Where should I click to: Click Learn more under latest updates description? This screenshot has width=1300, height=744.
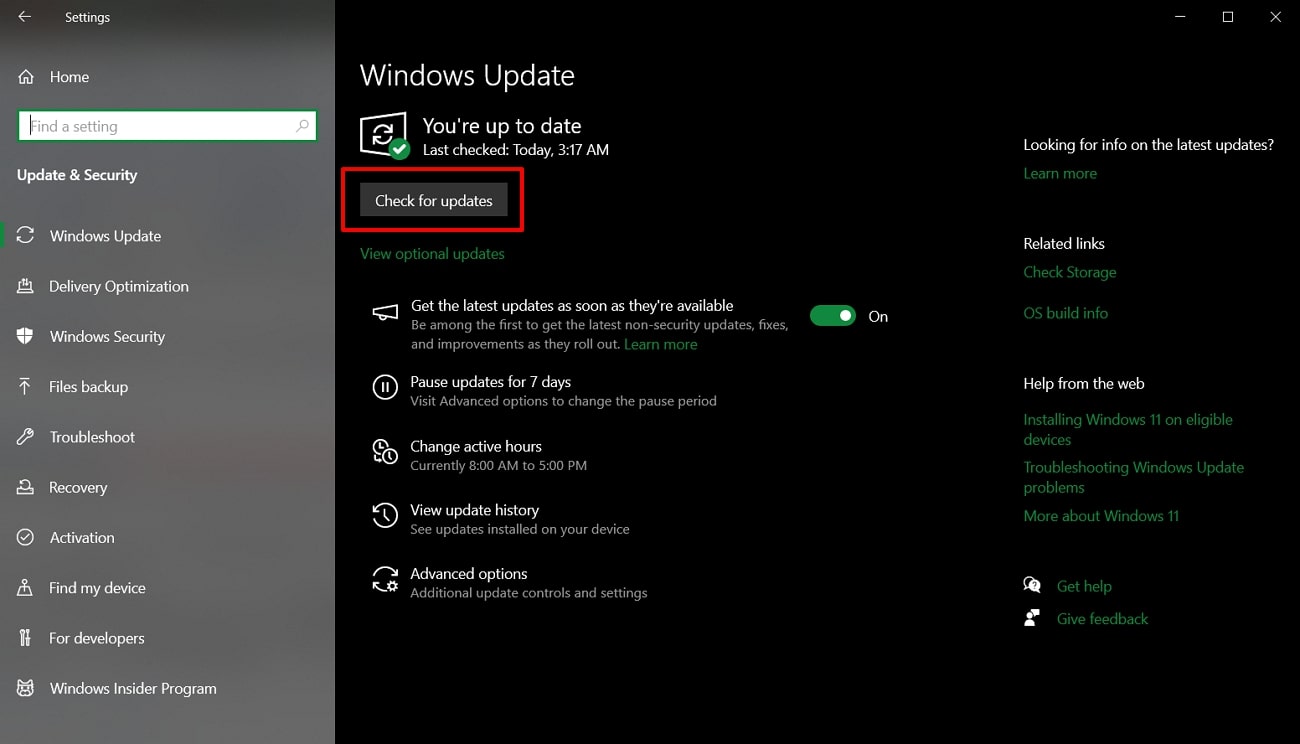[x=660, y=344]
